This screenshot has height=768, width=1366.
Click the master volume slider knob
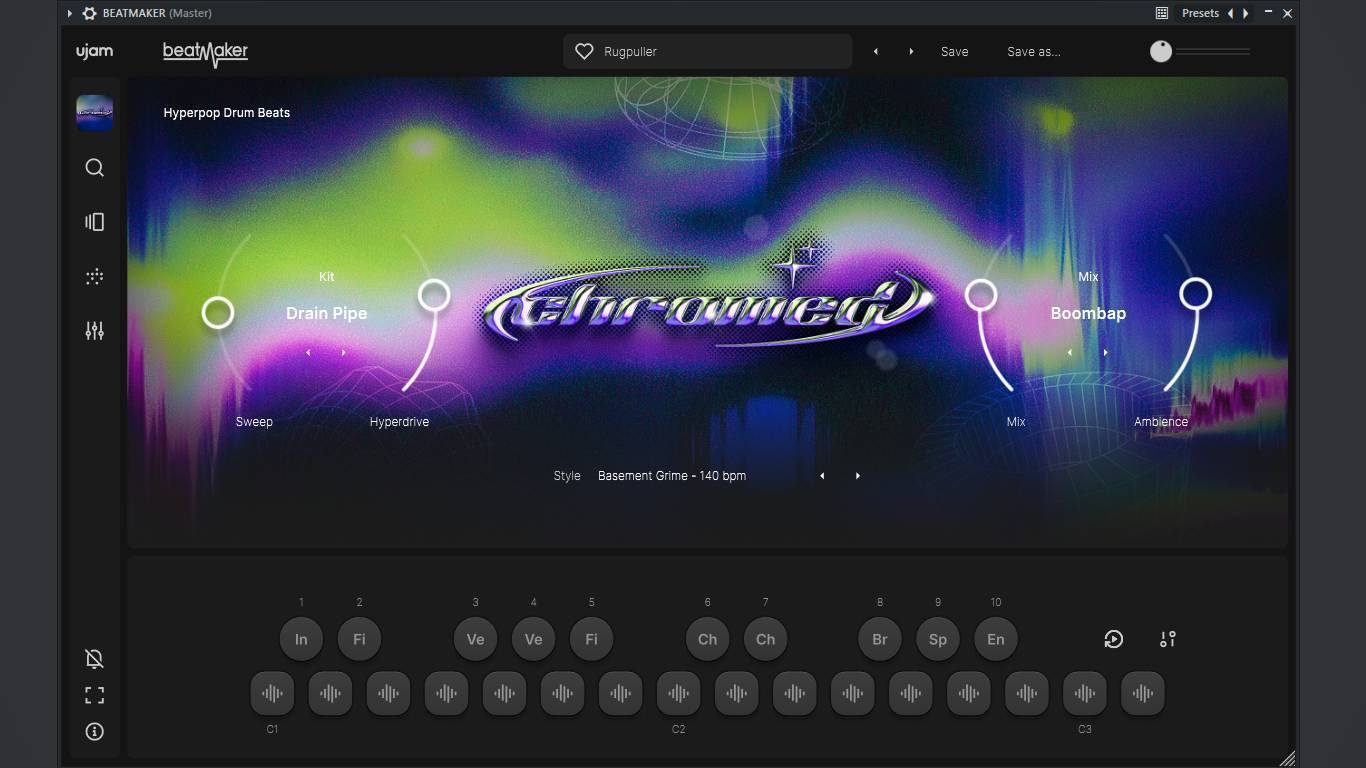[1160, 51]
